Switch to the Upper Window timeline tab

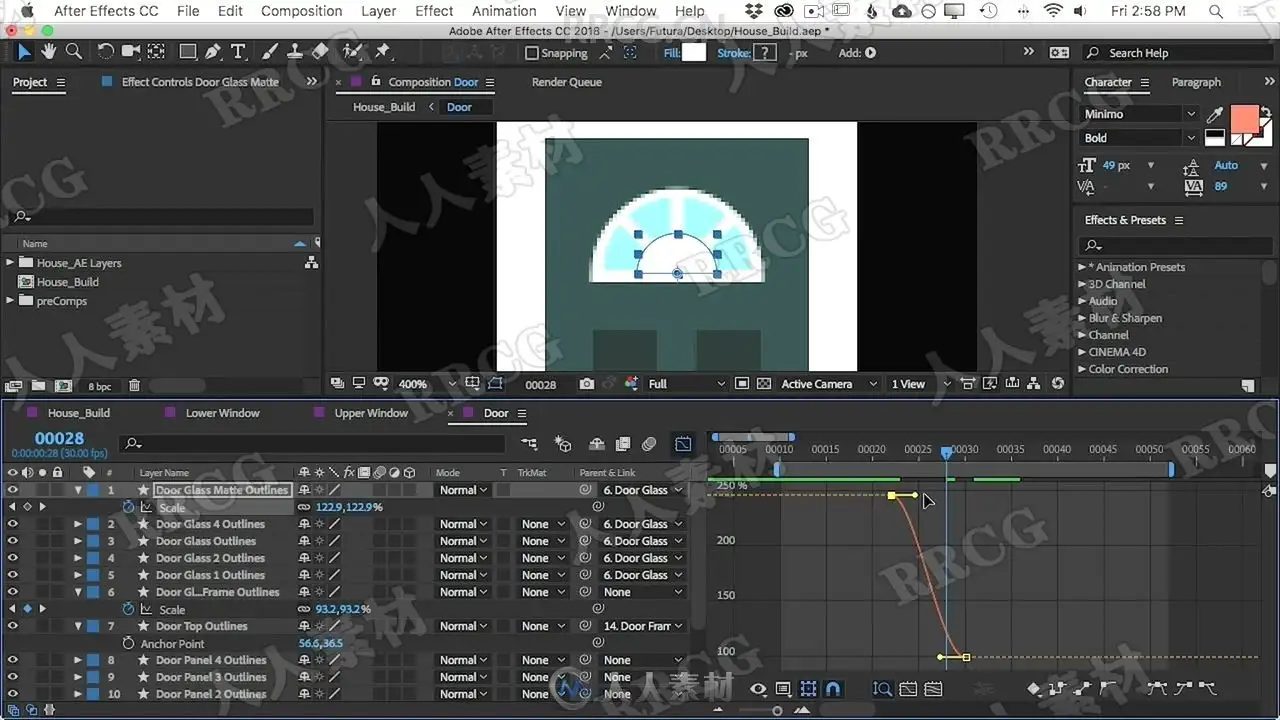[370, 413]
